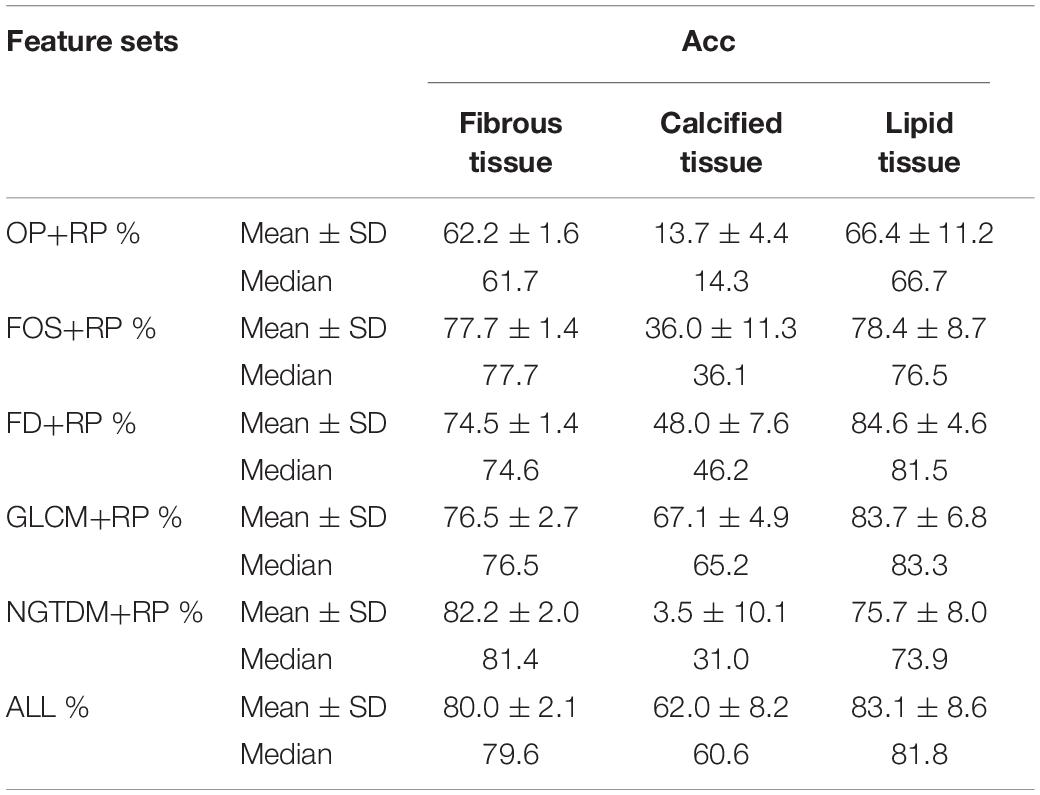The height and width of the screenshot is (795, 1040).
Task: Click the Fibrous tissue column header
Action: click(511, 143)
